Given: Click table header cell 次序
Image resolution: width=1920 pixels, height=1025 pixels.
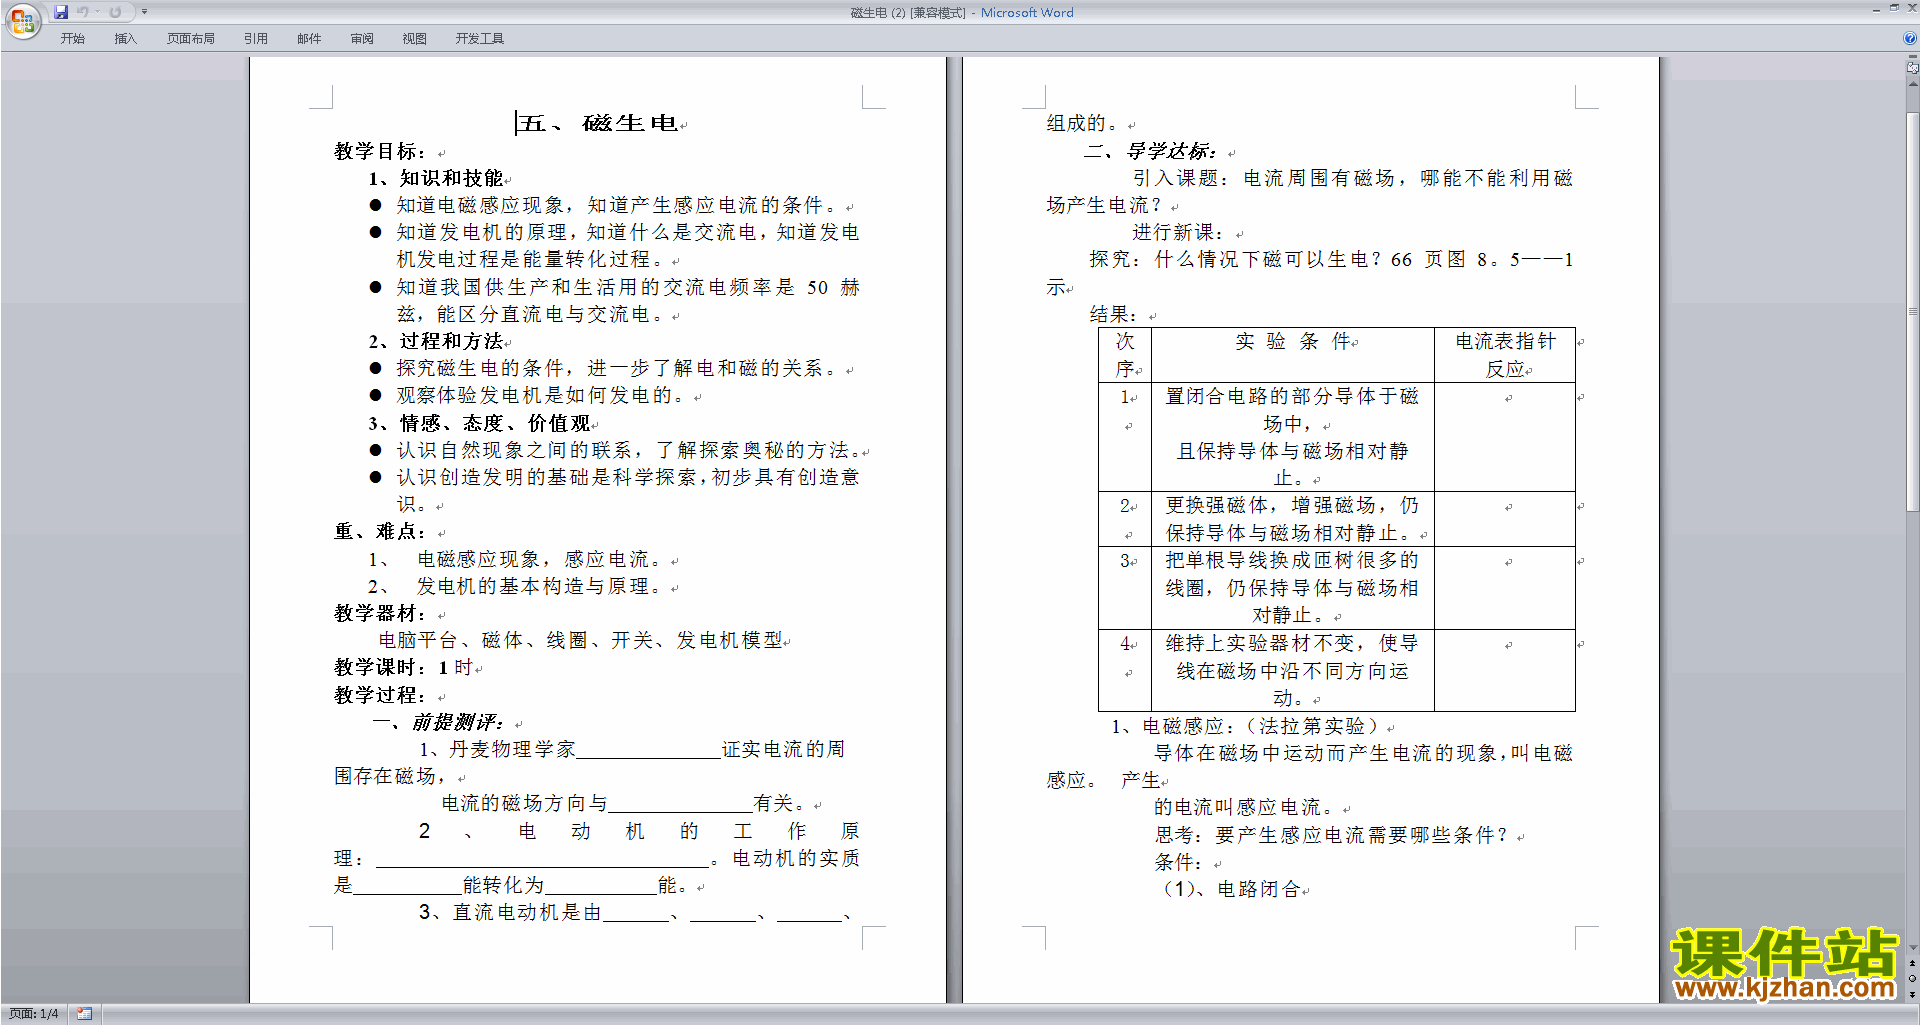Looking at the screenshot, I should click(1125, 355).
